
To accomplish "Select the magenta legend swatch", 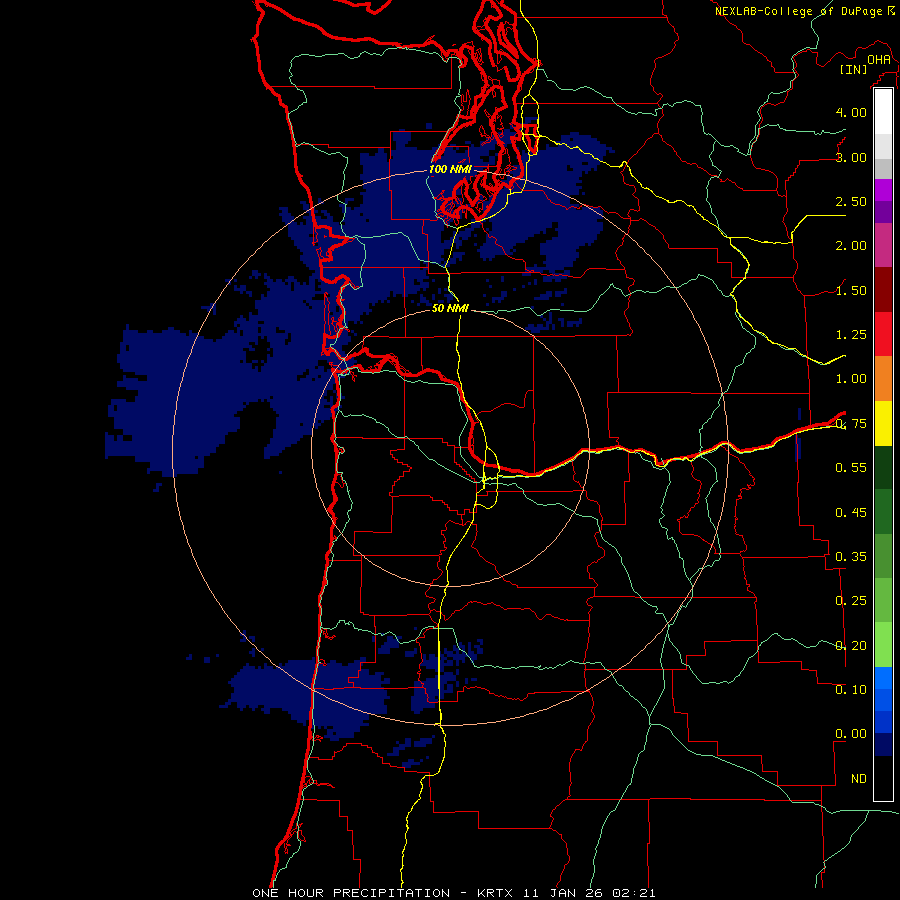I will pyautogui.click(x=883, y=190).
